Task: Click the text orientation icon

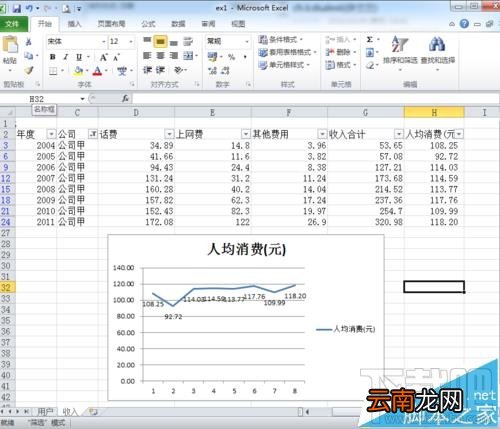Action: coord(179,70)
